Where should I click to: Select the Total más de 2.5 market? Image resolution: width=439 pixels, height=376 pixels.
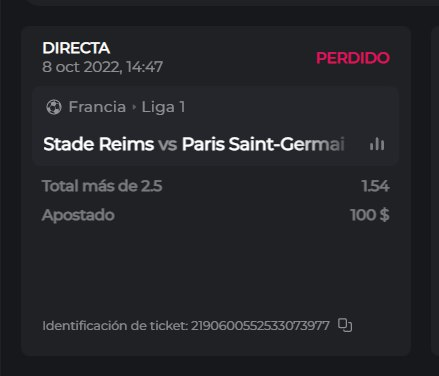pos(102,186)
